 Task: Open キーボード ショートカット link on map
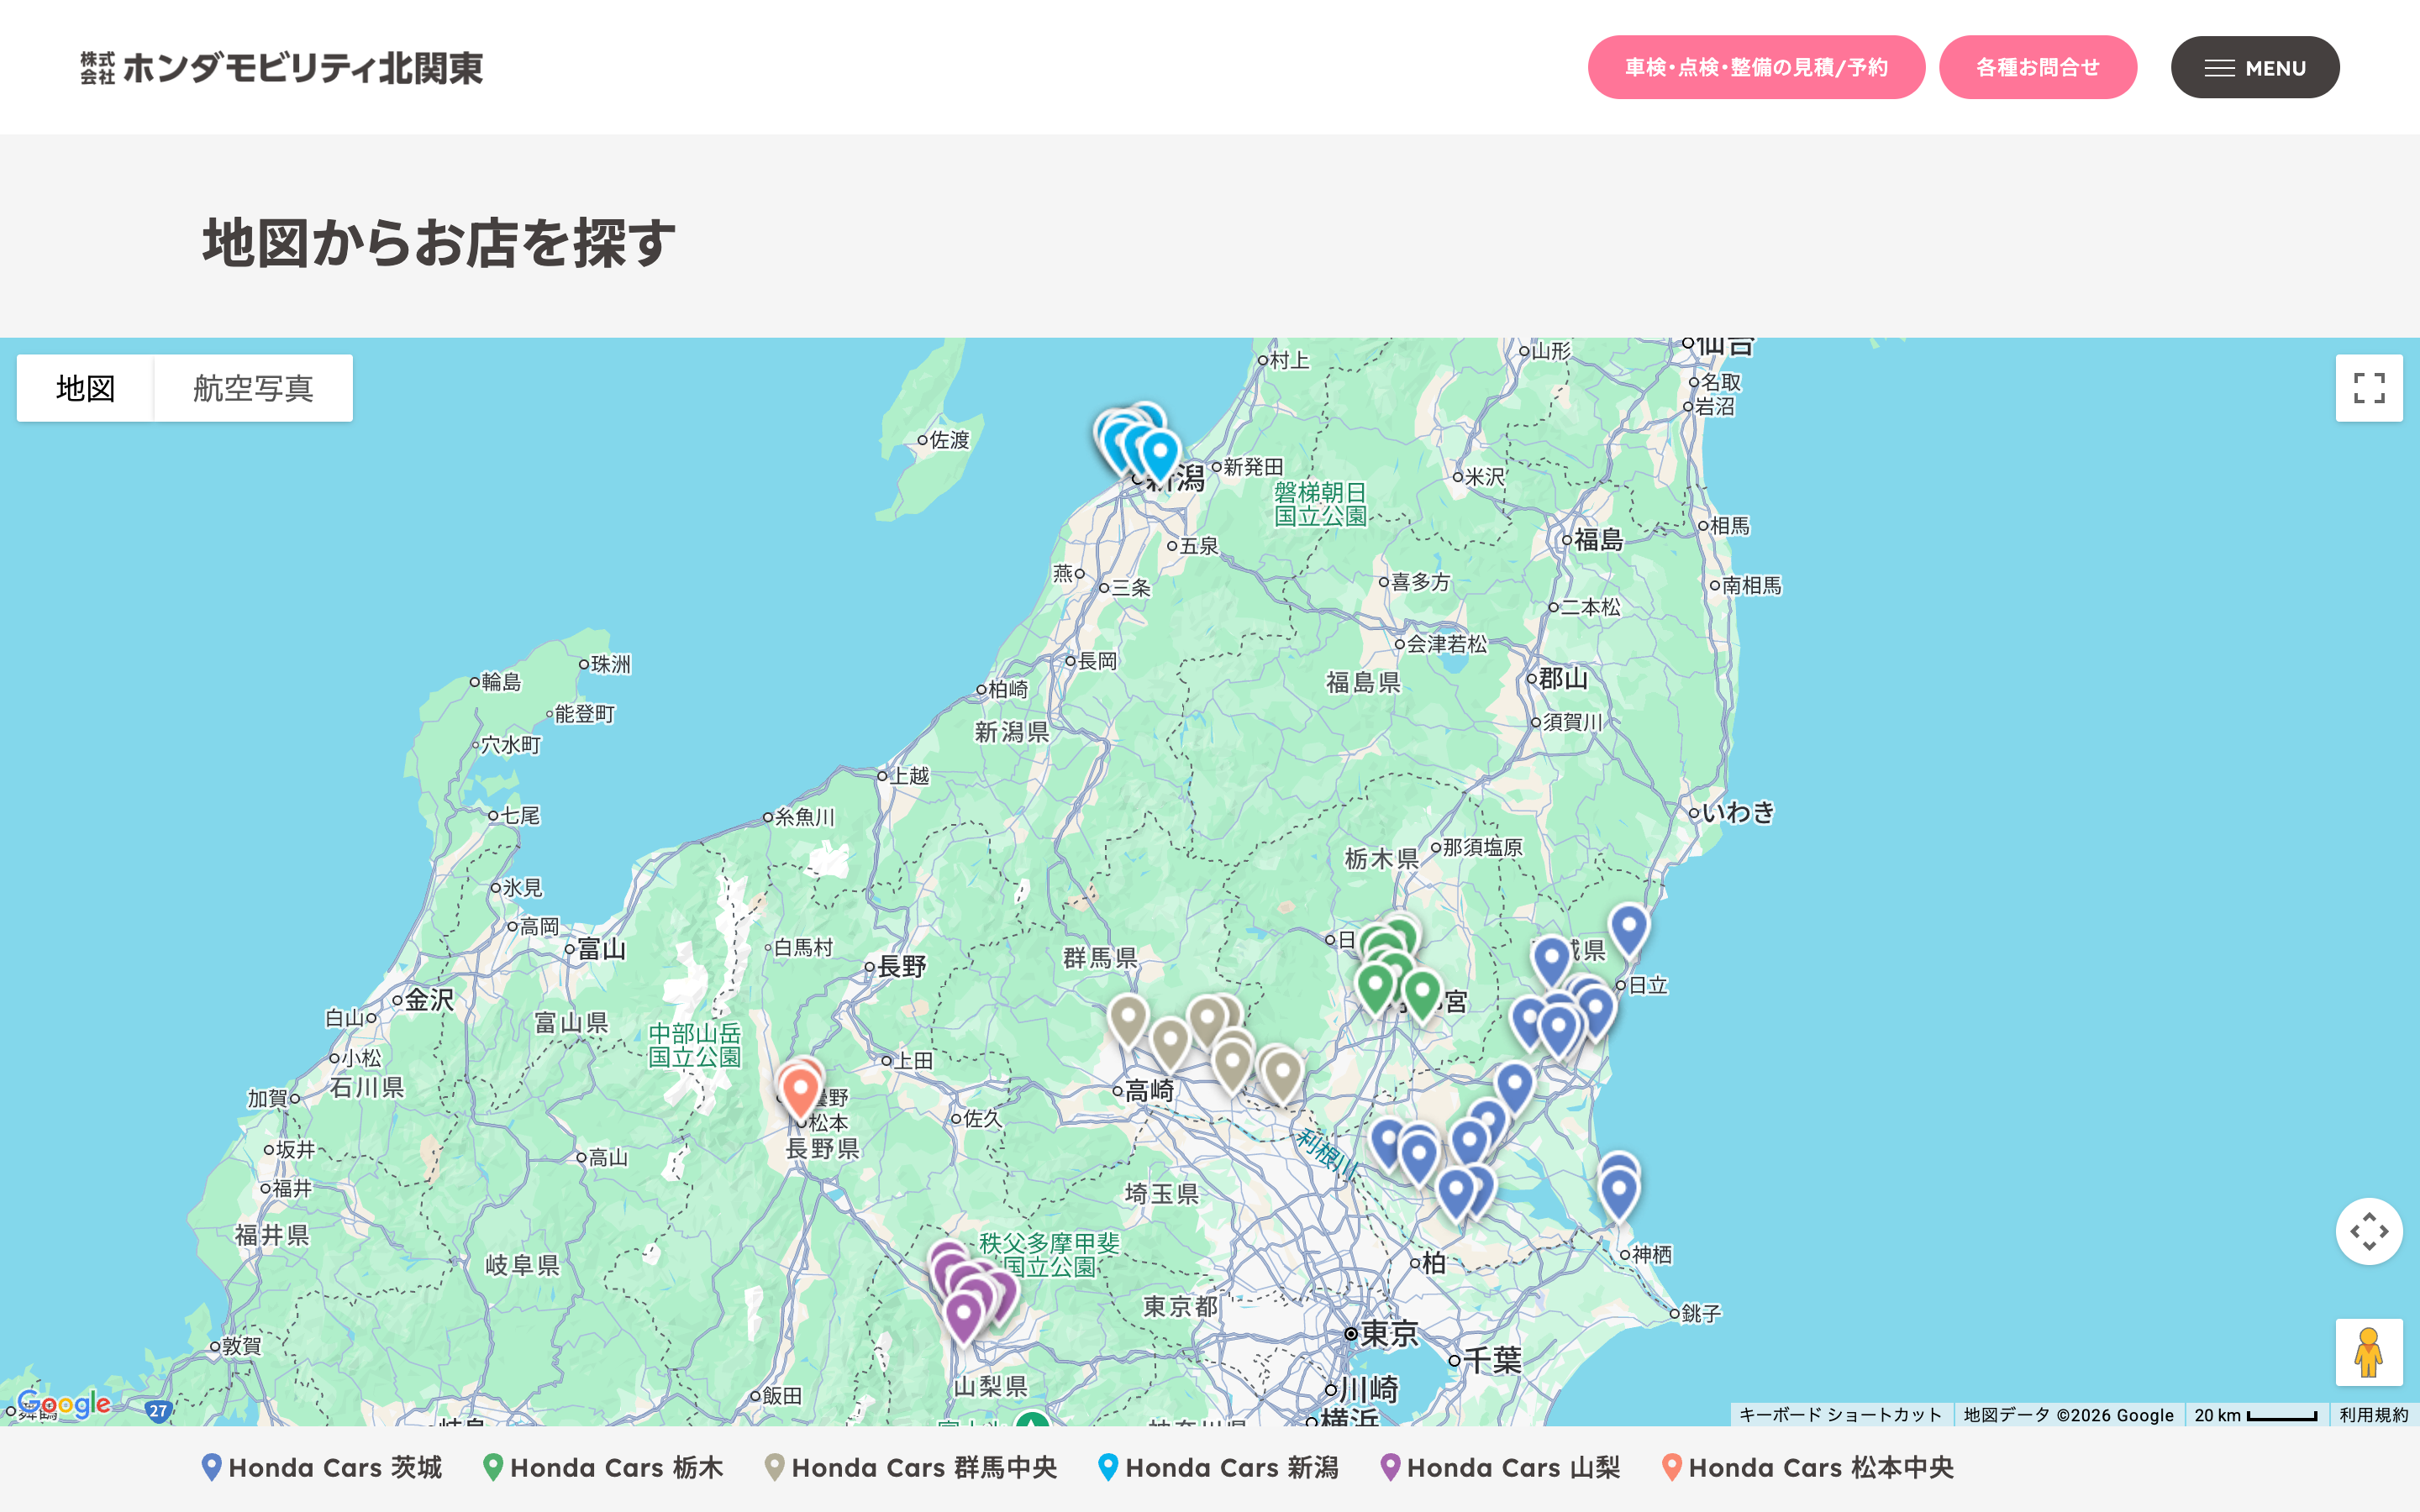pos(1840,1415)
